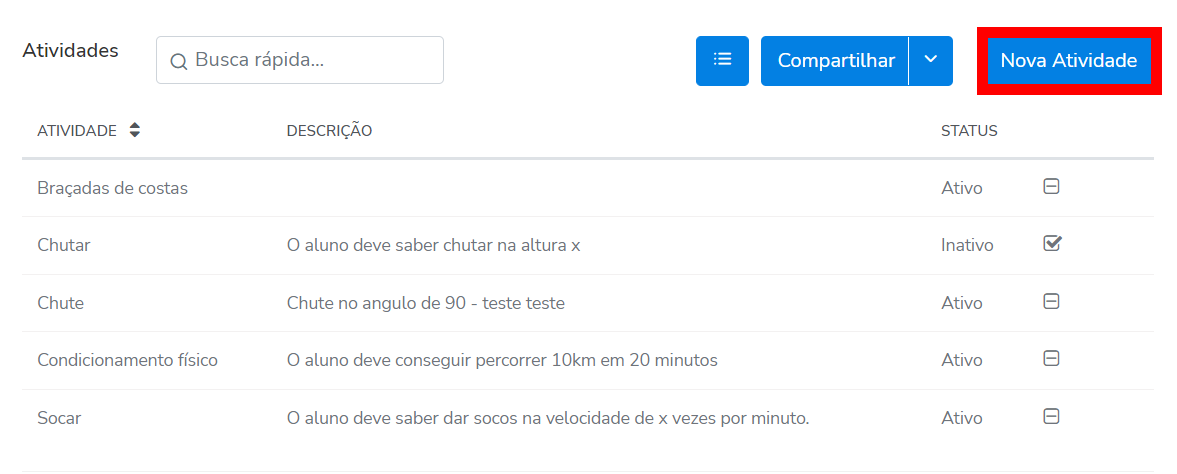Toggle status checkbox for Chute row
The height and width of the screenshot is (474, 1177).
[1051, 301]
